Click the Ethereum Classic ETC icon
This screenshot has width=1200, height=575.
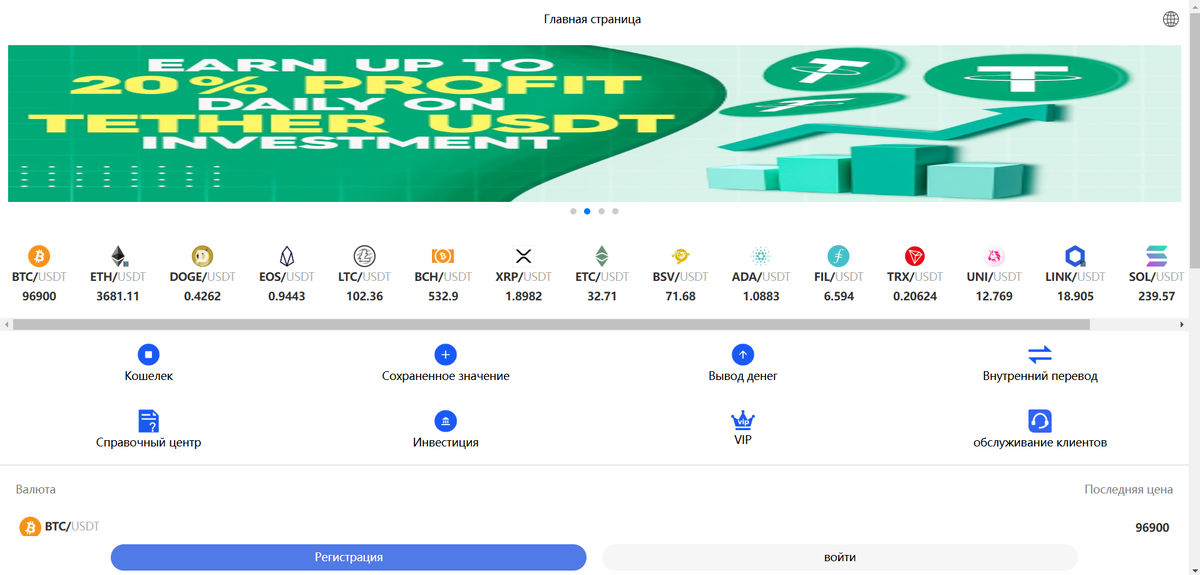point(602,256)
